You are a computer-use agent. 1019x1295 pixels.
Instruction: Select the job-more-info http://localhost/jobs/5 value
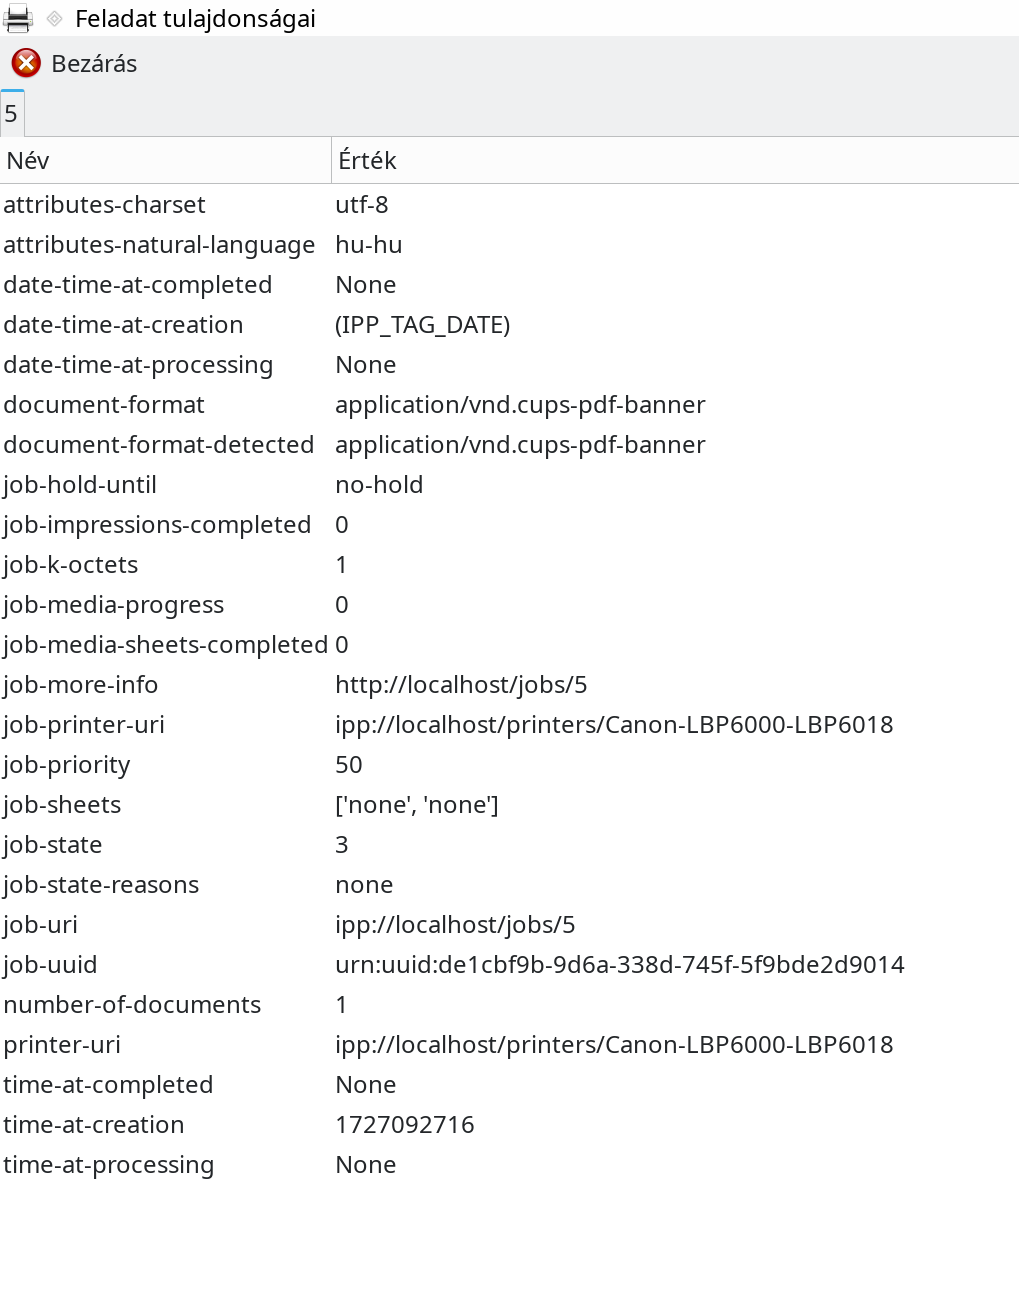point(461,685)
